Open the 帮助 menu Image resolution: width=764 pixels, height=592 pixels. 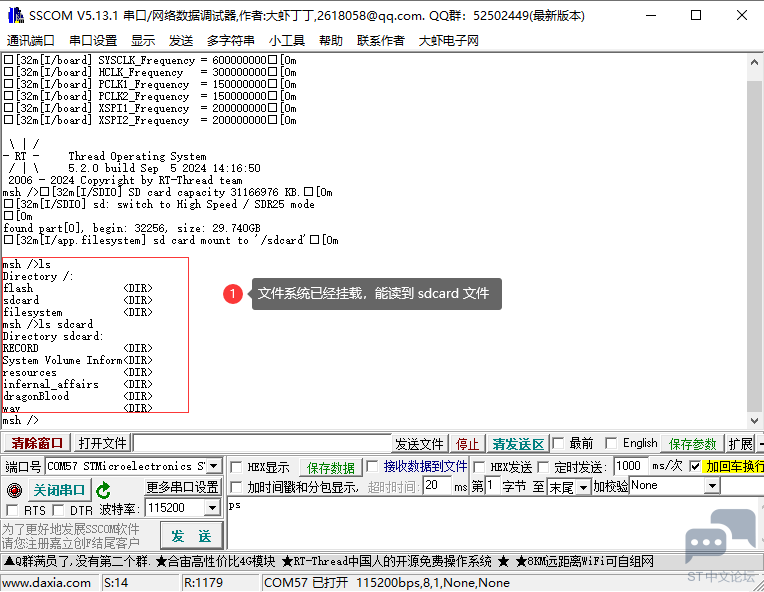(x=331, y=40)
